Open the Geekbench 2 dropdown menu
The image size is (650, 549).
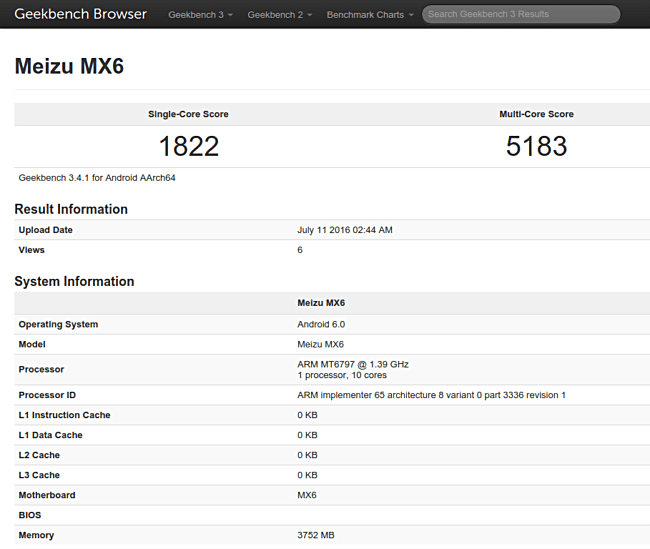279,15
